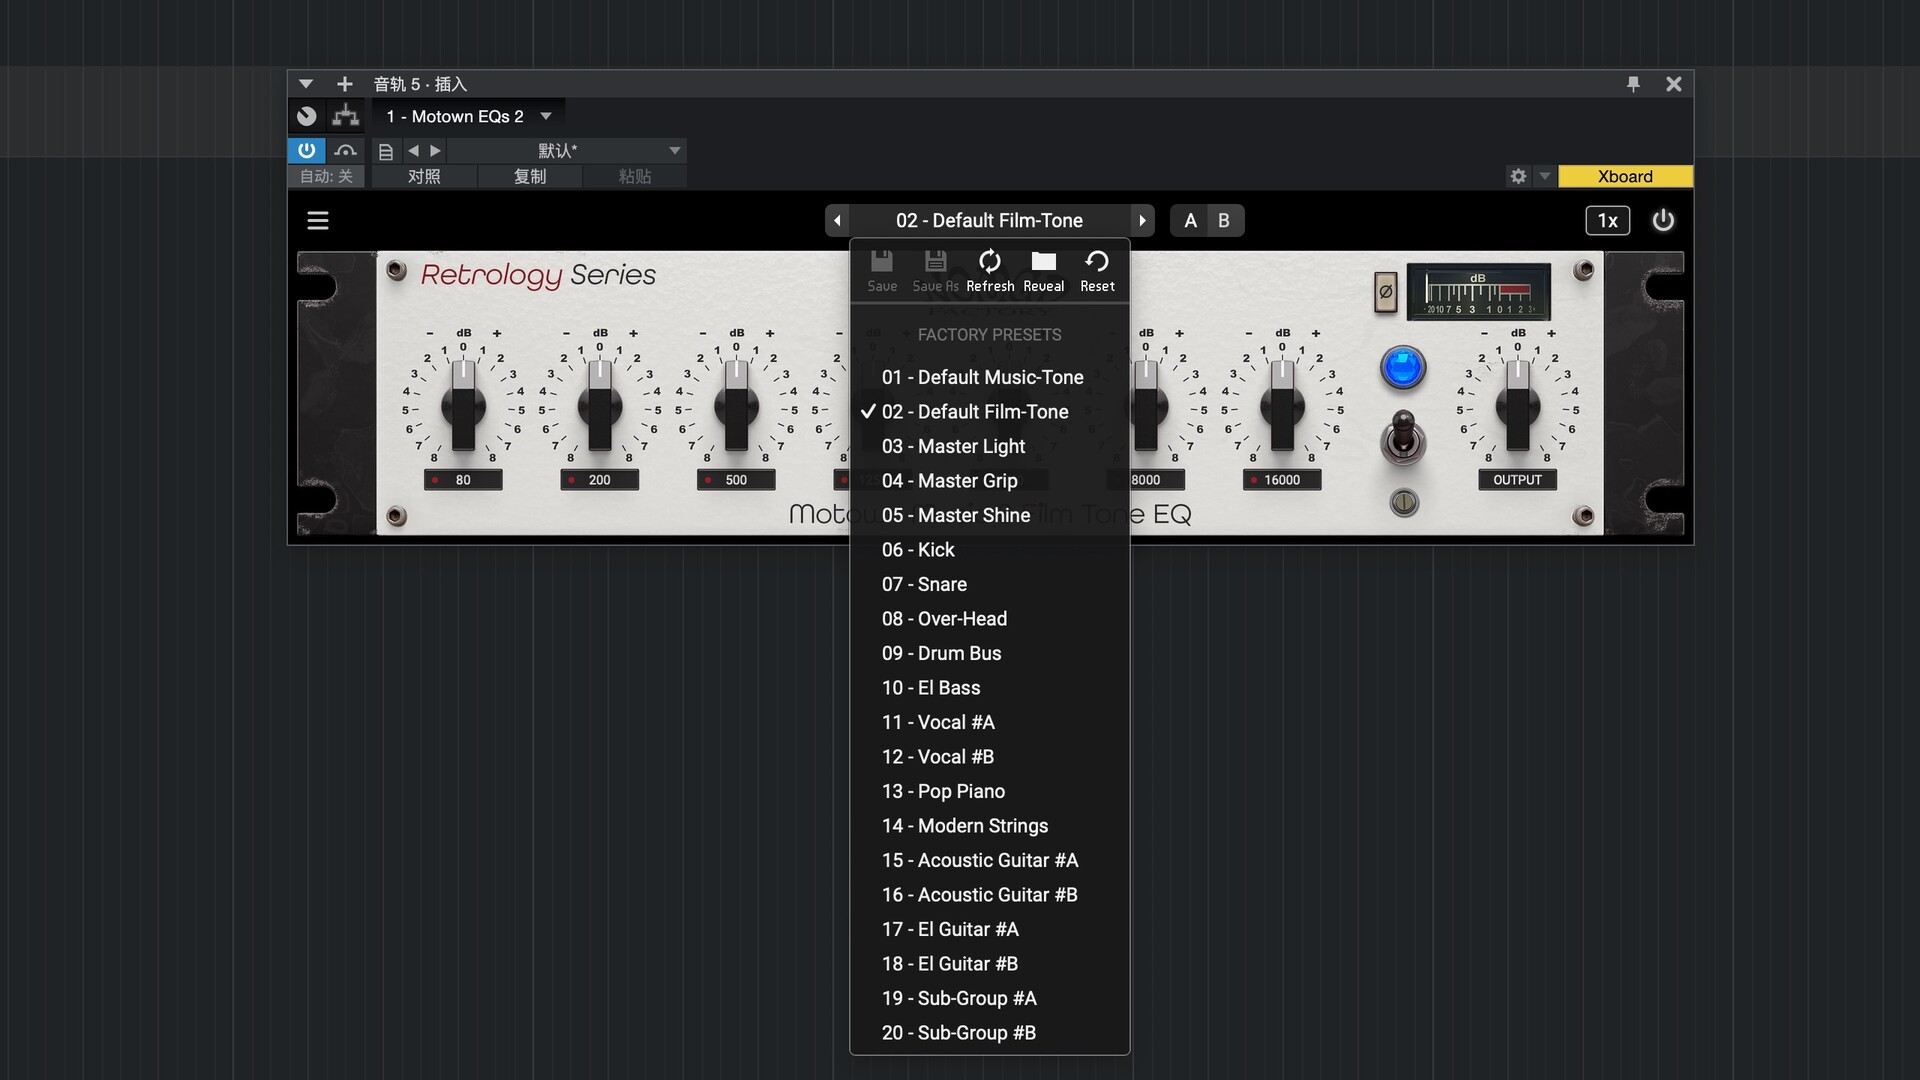Adjust the 500 Hz band slider
1920x1080 pixels.
point(736,404)
